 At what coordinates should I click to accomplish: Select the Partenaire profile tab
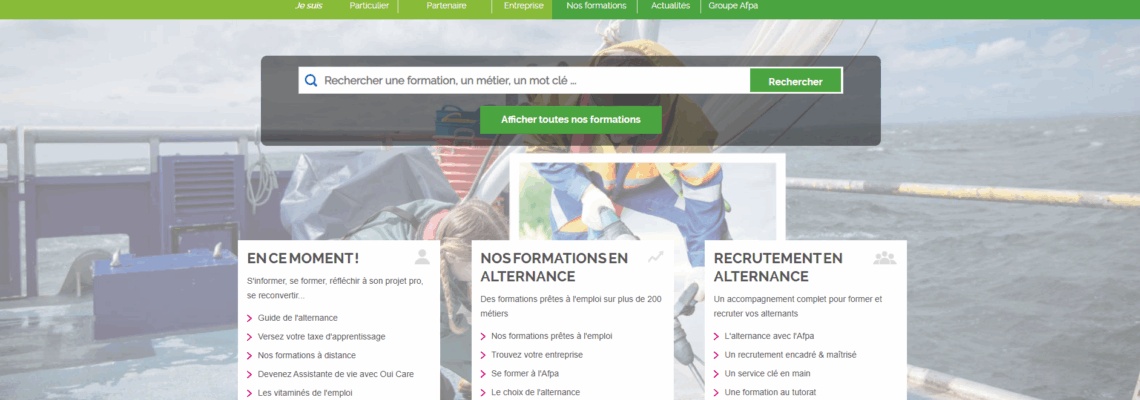click(446, 6)
